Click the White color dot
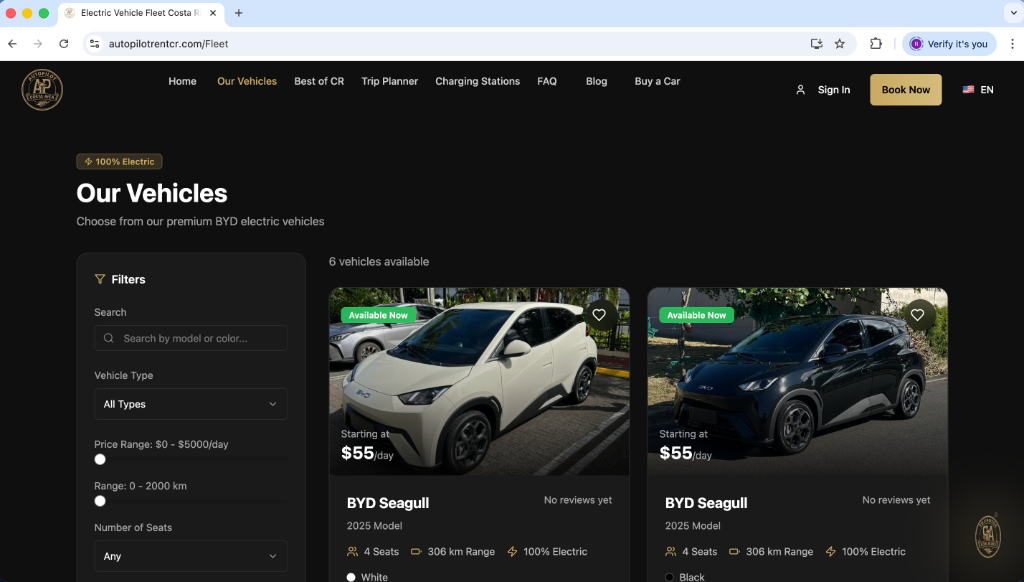1024x582 pixels. tap(351, 577)
